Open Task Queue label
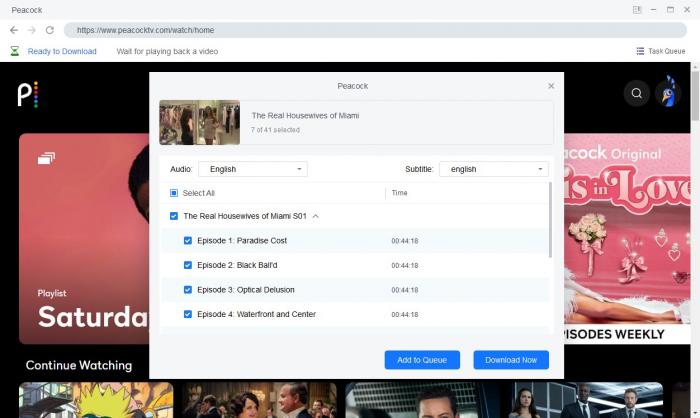Viewport: 700px width, 418px height. [x=667, y=51]
